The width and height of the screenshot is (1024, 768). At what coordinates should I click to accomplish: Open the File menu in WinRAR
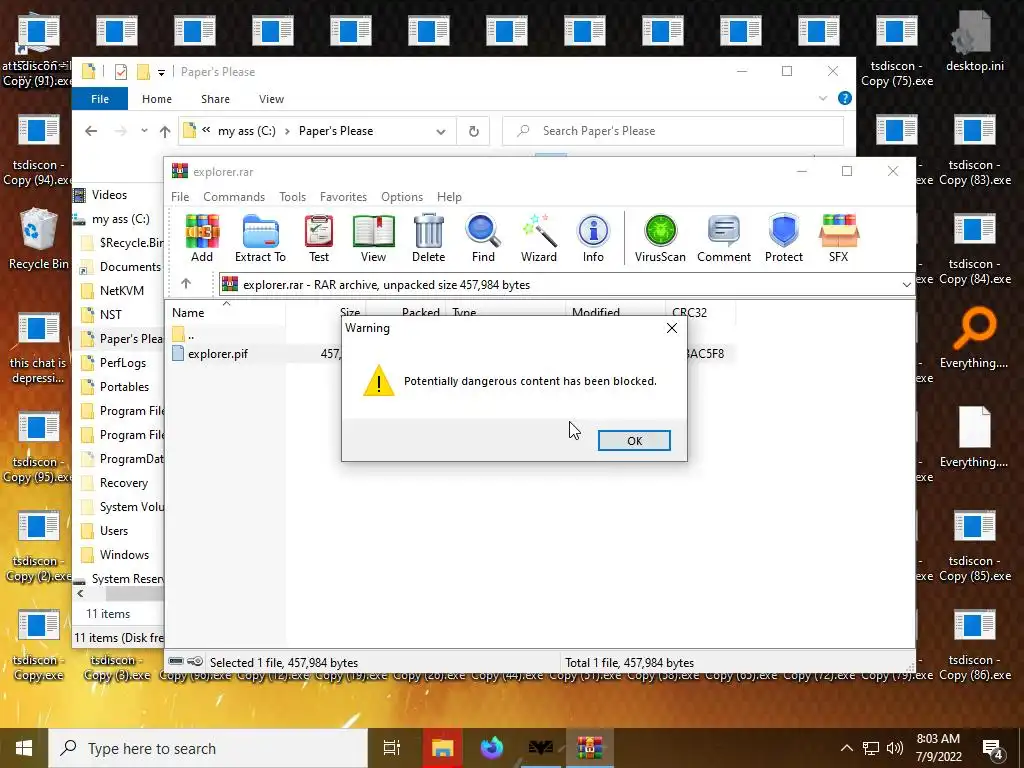coord(180,197)
